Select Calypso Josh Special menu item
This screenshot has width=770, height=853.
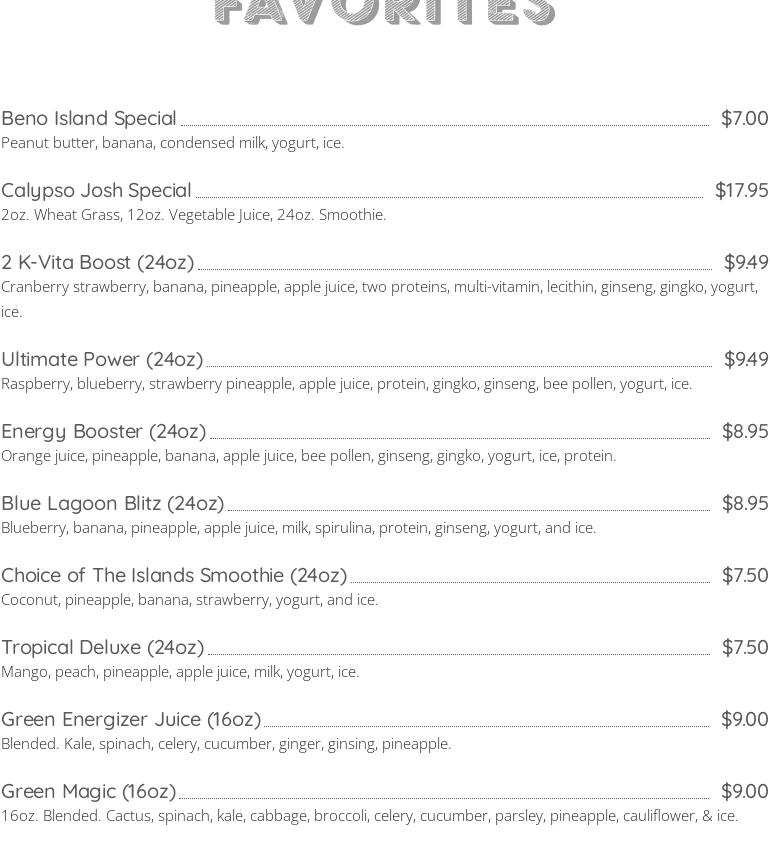pyautogui.click(x=96, y=190)
